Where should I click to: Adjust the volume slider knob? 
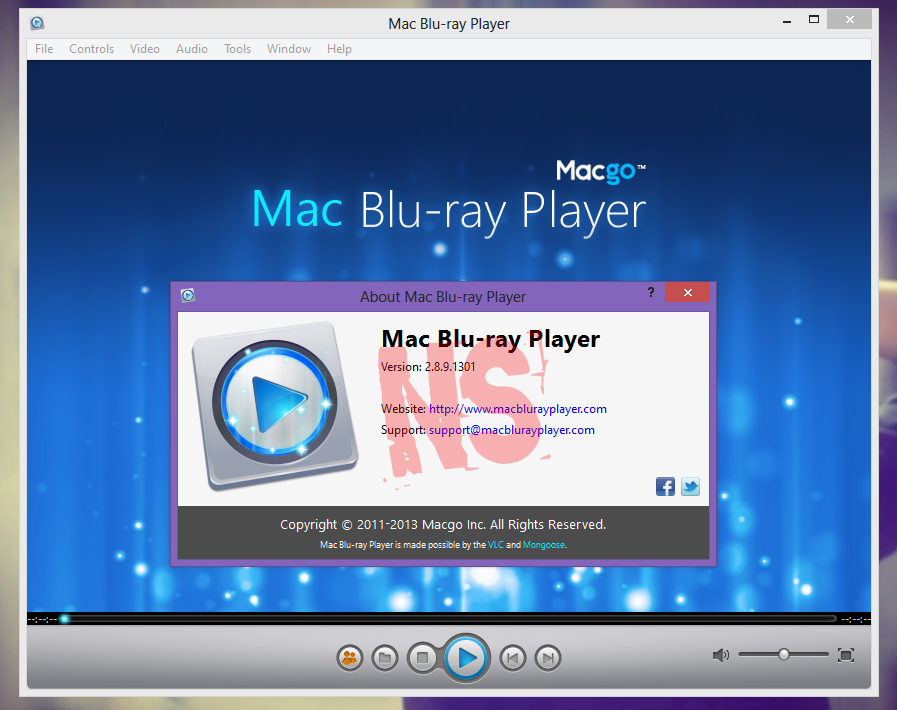click(x=784, y=654)
